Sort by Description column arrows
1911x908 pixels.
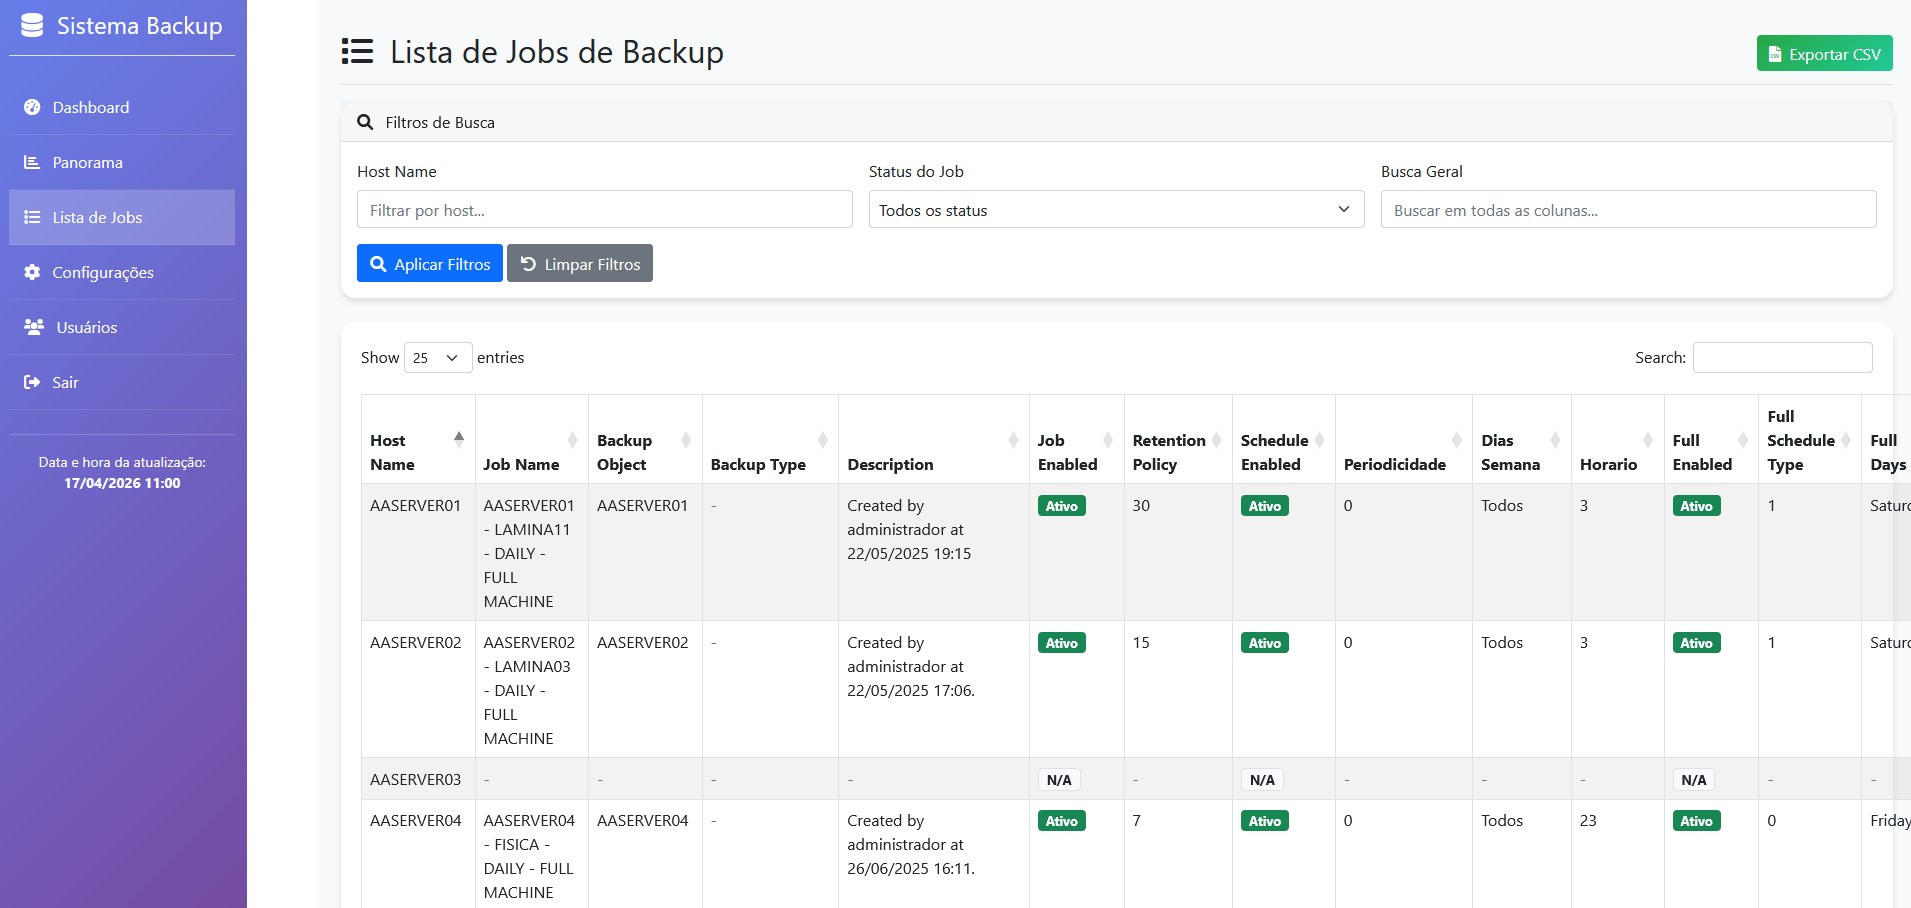click(1014, 440)
